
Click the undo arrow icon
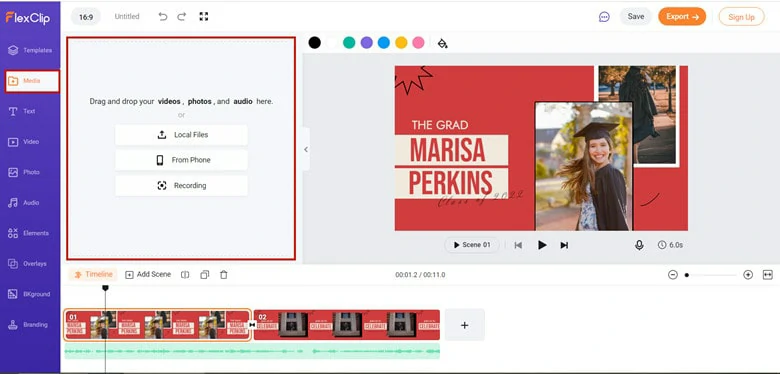pyautogui.click(x=163, y=16)
